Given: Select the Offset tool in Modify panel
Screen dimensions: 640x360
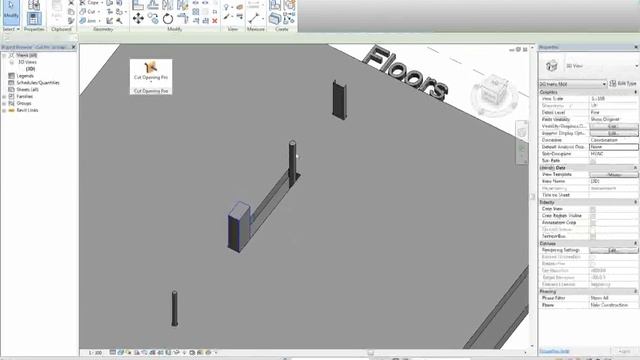Looking at the screenshot, I should tap(153, 4).
